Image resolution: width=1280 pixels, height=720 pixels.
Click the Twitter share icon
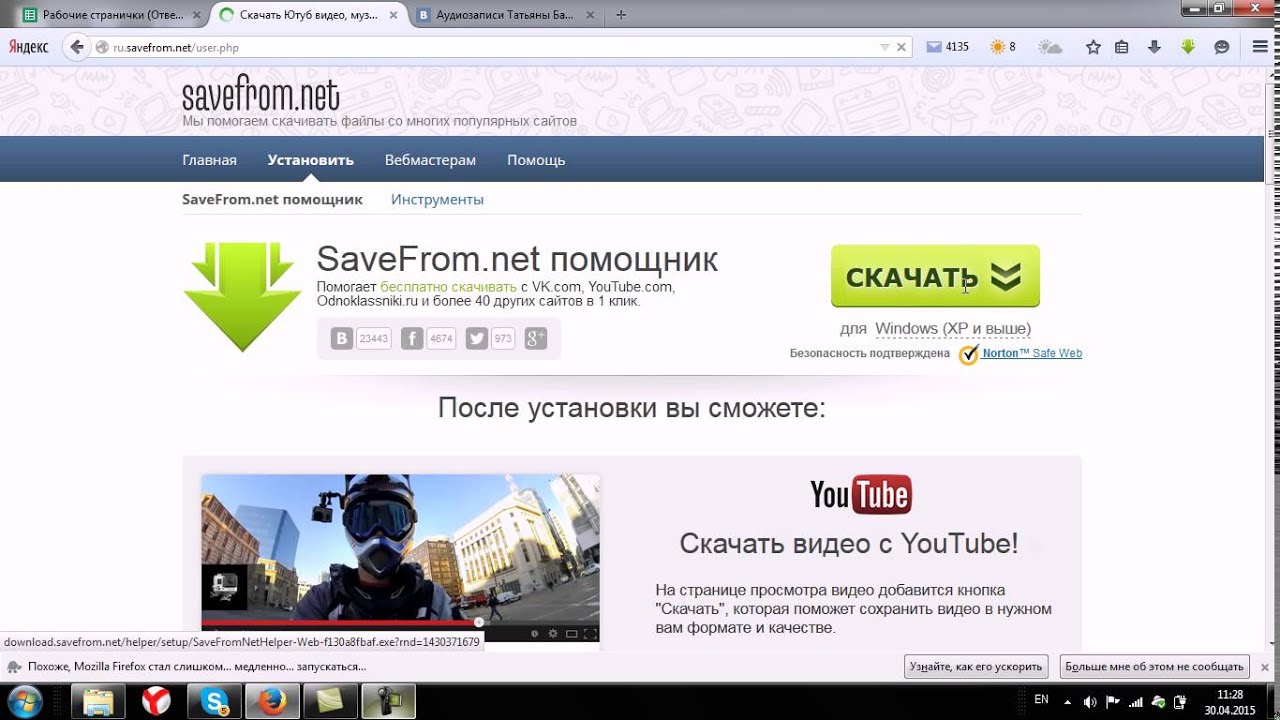(x=477, y=339)
